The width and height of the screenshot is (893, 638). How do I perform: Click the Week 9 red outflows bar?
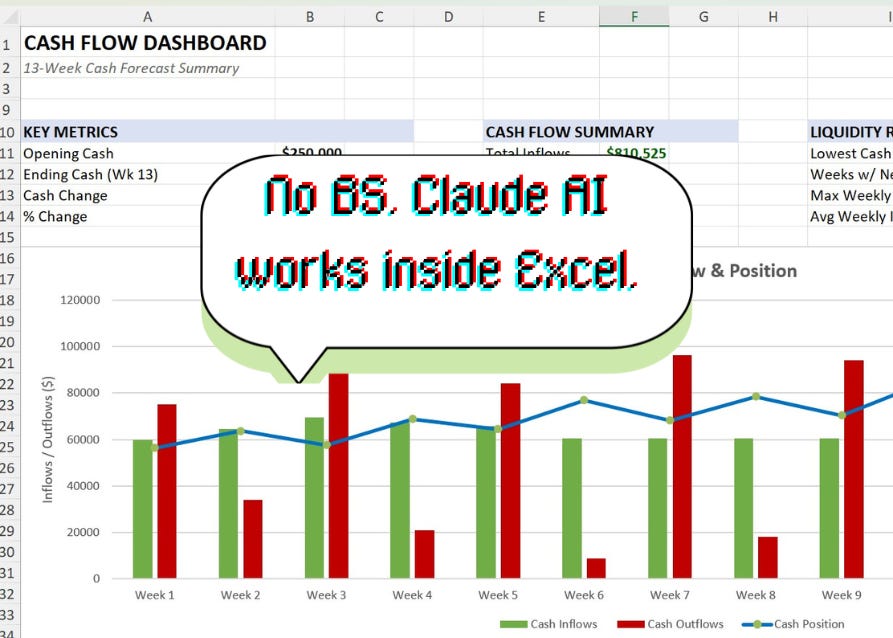click(854, 469)
